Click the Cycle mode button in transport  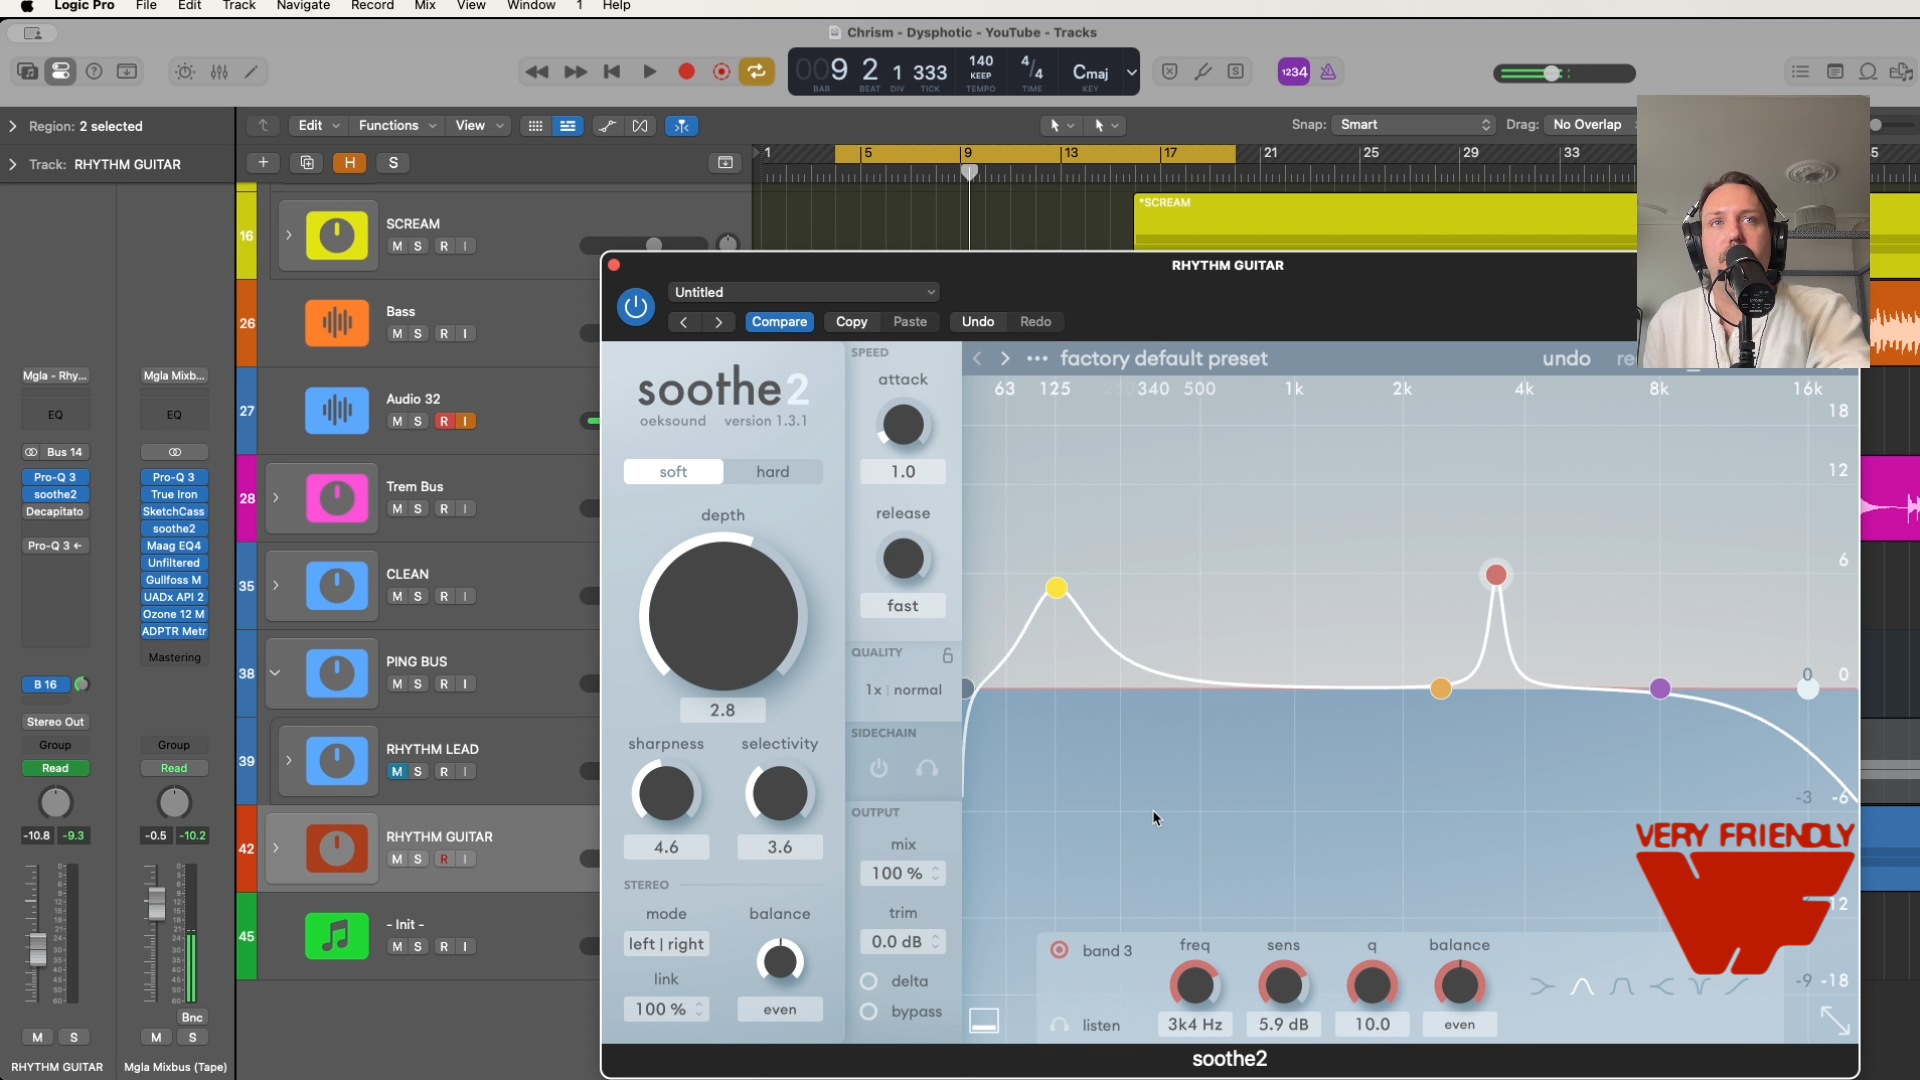click(x=757, y=71)
